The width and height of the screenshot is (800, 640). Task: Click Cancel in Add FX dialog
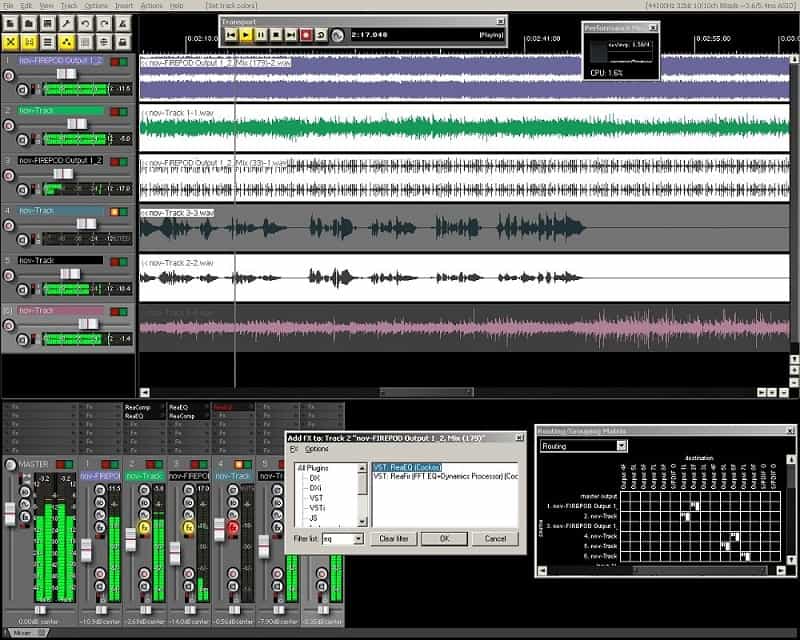coord(495,538)
